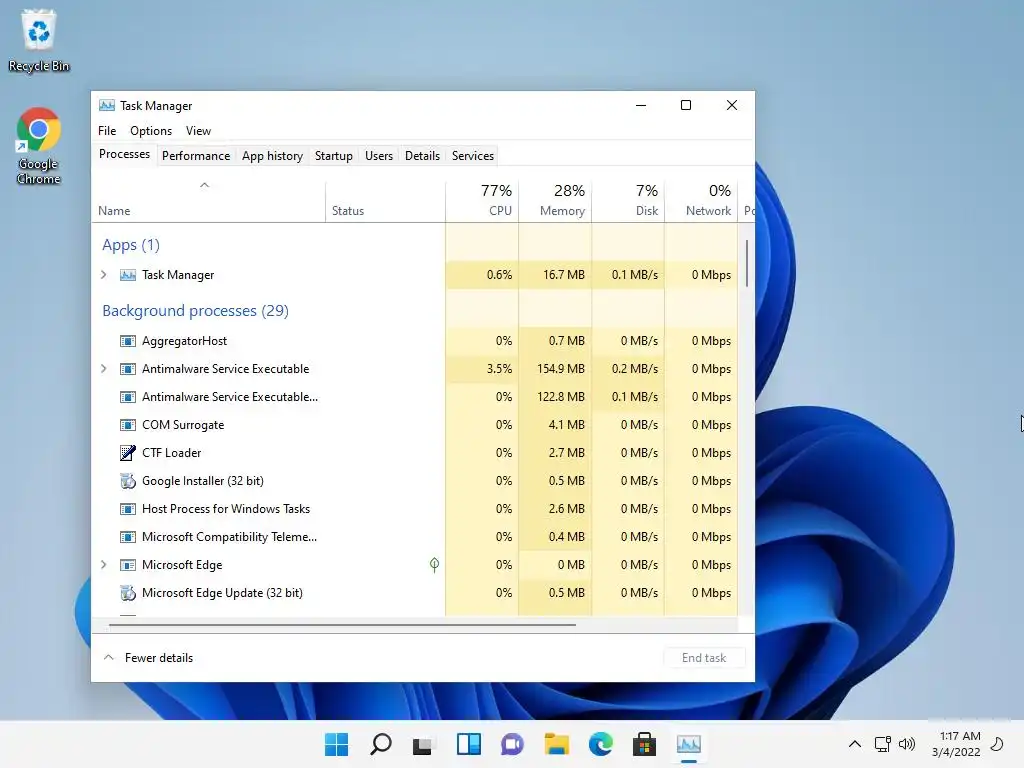Expand the Antimalware Service Executable group
This screenshot has width=1024, height=768.
(x=104, y=369)
